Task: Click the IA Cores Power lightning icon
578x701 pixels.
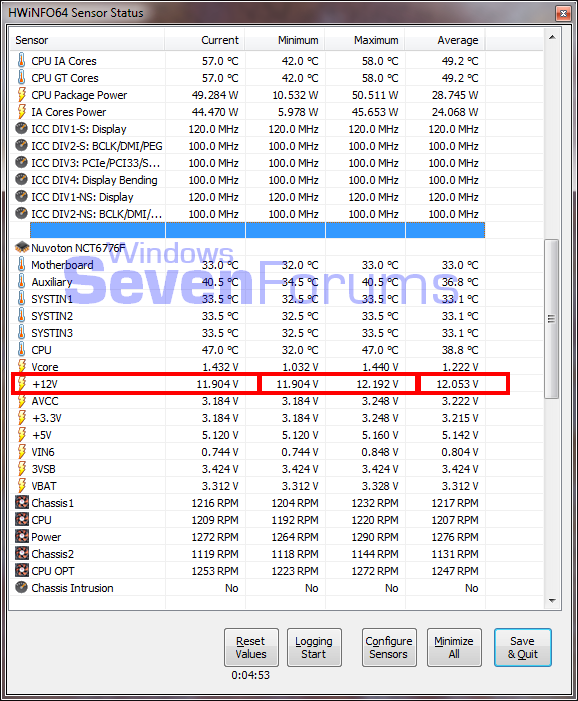Action: (21, 111)
